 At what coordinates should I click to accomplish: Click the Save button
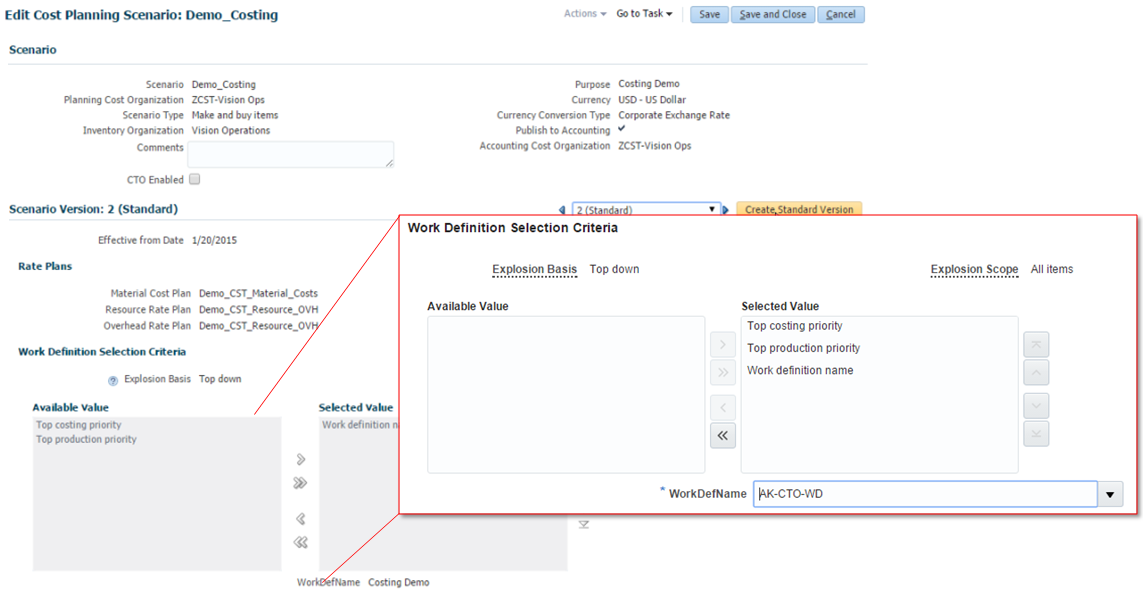(x=709, y=15)
